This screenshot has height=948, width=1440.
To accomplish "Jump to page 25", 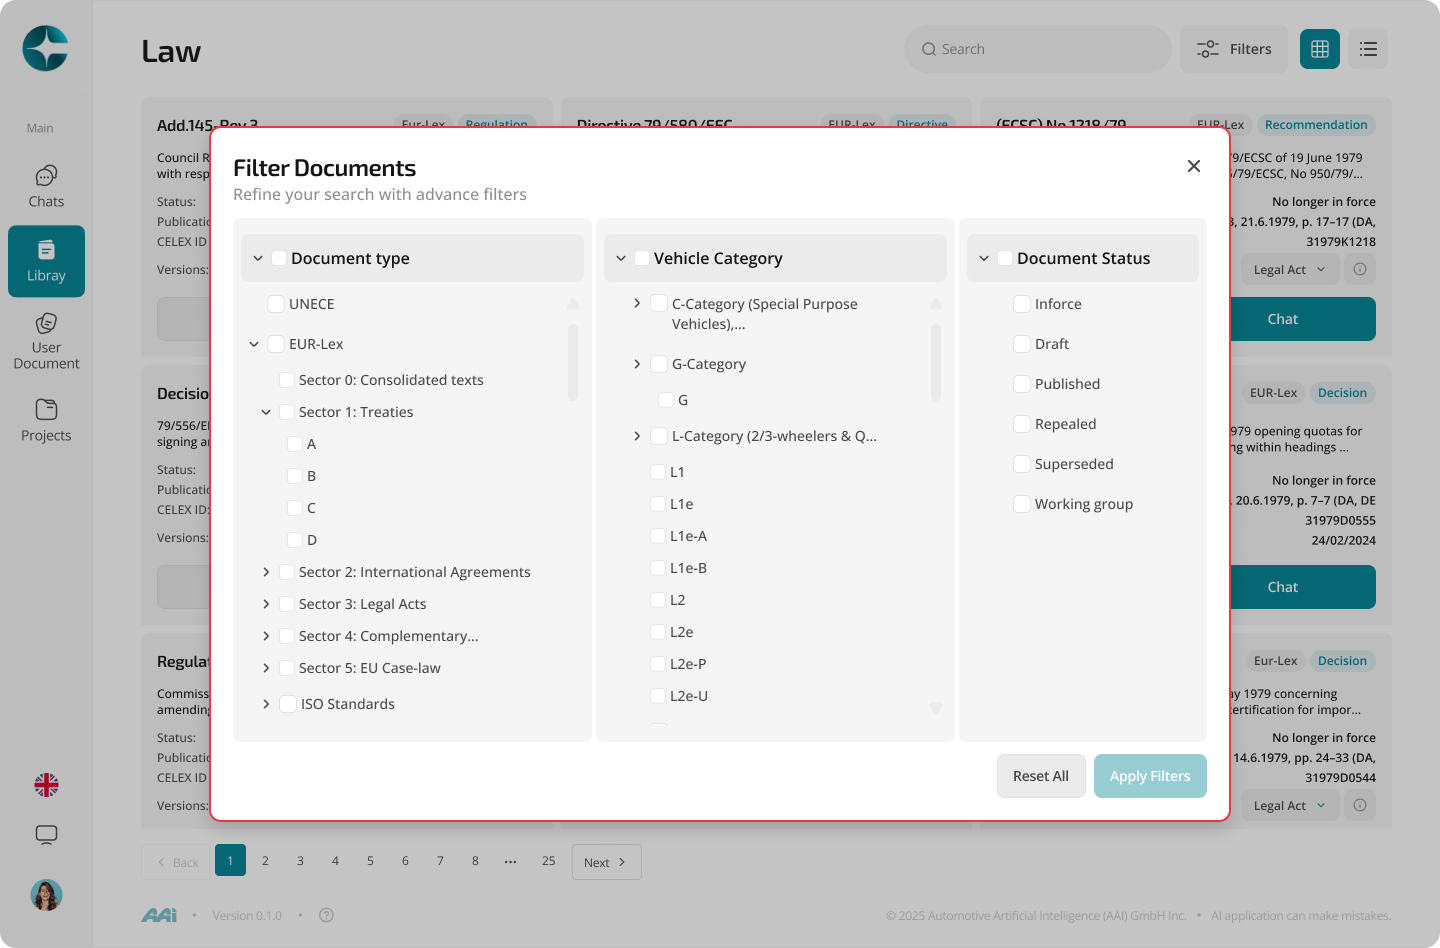I will (548, 861).
